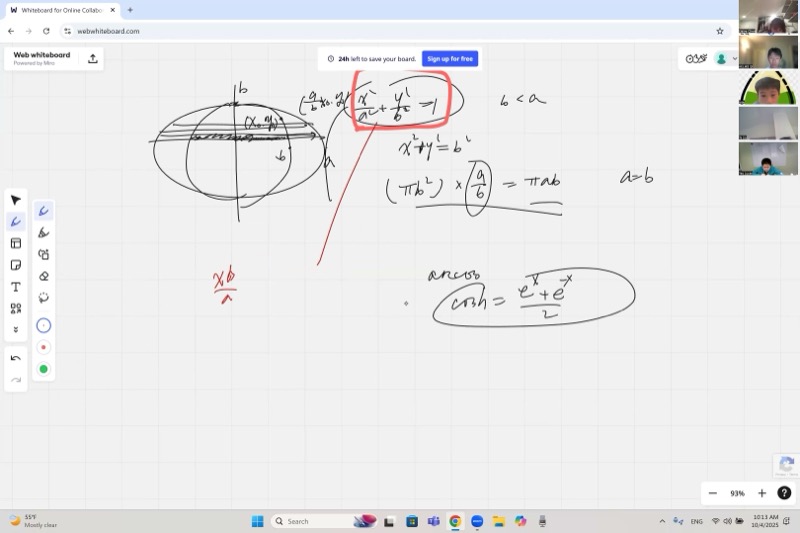Pick the highlighter pen
This screenshot has height=533, width=800.
pyautogui.click(x=43, y=232)
